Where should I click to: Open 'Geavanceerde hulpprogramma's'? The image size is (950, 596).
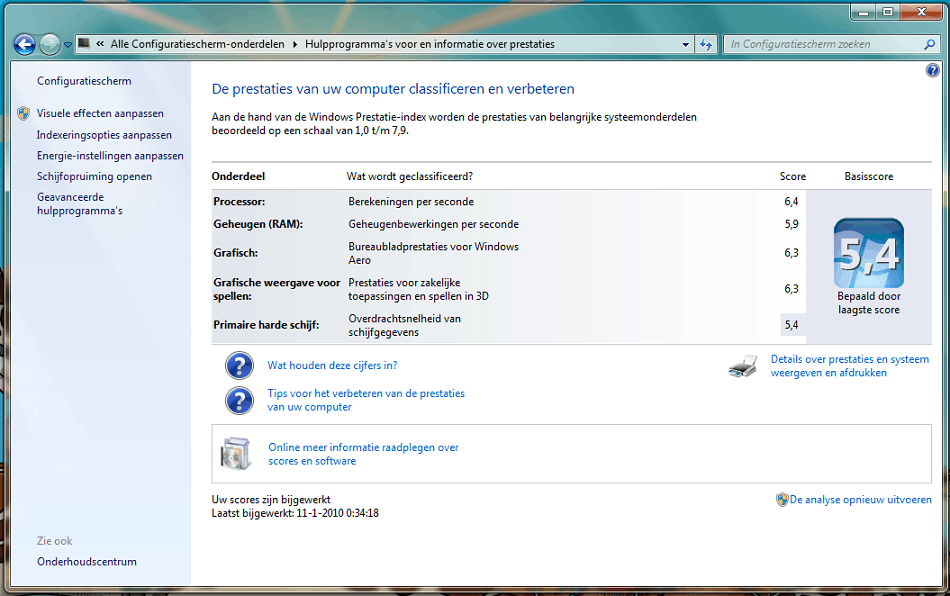click(x=80, y=204)
